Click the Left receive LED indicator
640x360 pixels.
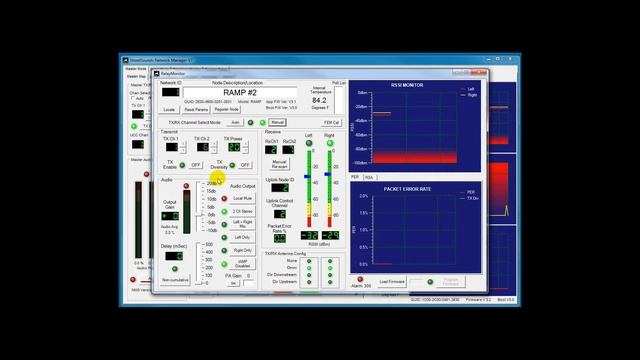pos(309,143)
